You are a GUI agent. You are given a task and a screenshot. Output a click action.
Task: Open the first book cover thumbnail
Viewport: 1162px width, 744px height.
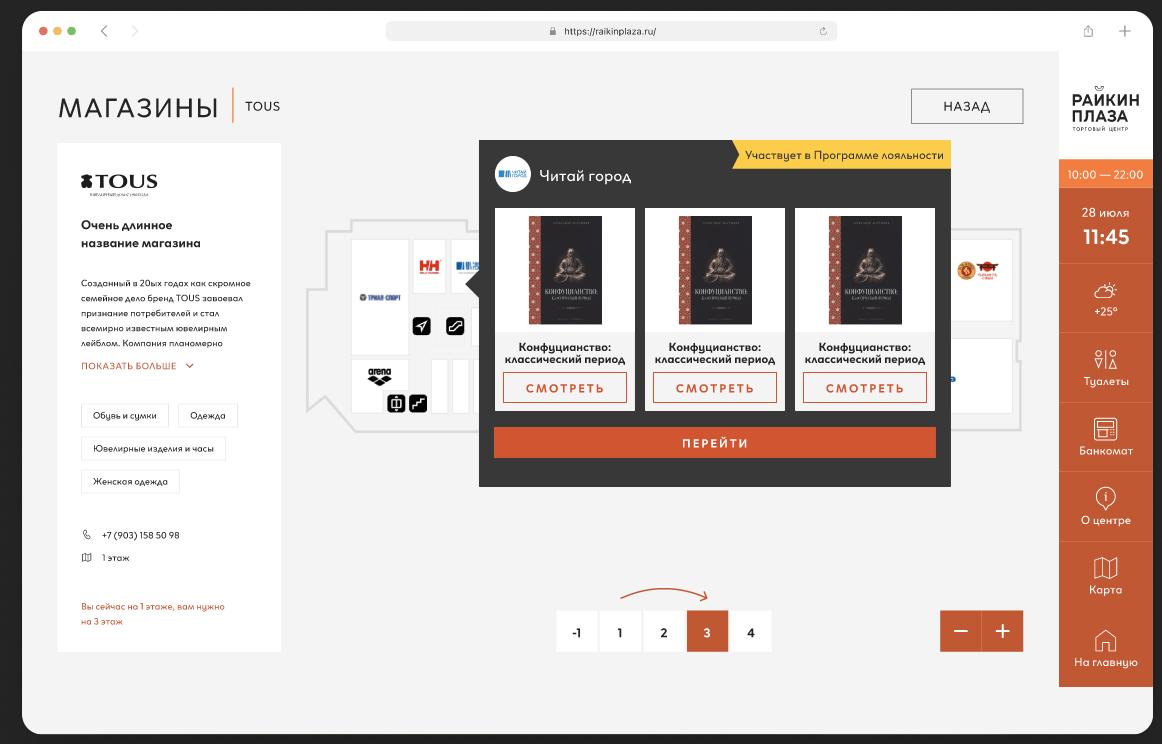point(565,270)
